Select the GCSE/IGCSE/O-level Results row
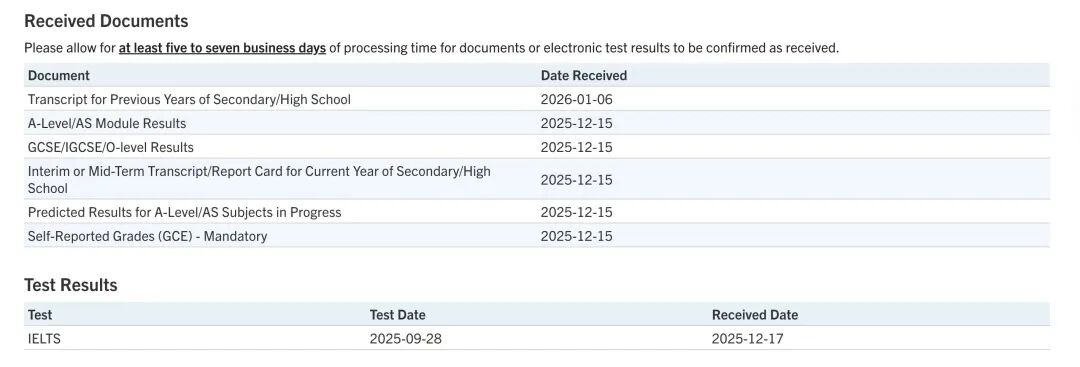 point(537,147)
